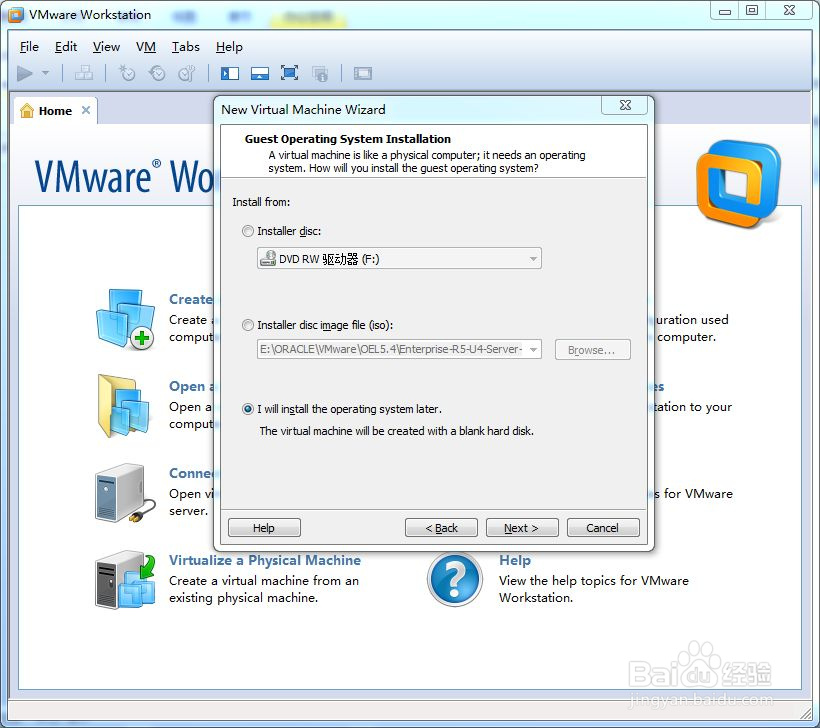This screenshot has width=820, height=728.
Task: Click the Virtualize a Physical Machine link
Action: 265,560
